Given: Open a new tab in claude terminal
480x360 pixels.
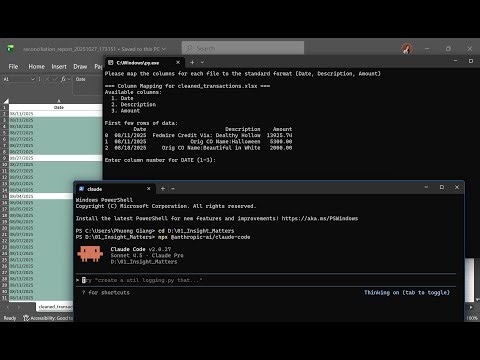Looking at the screenshot, I should point(163,189).
